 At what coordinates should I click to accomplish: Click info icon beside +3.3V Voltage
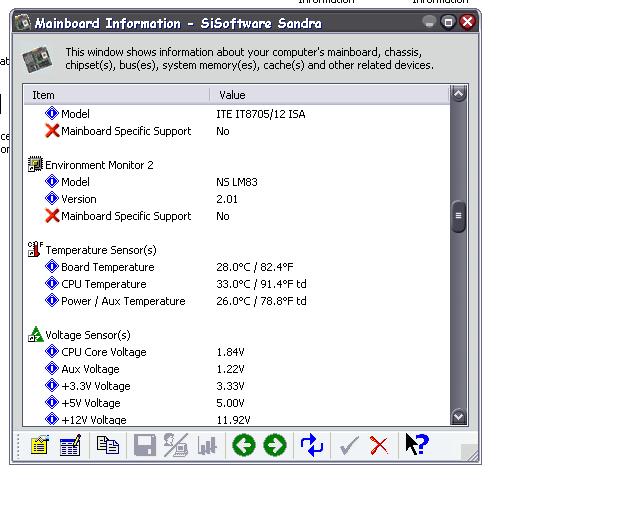52,385
